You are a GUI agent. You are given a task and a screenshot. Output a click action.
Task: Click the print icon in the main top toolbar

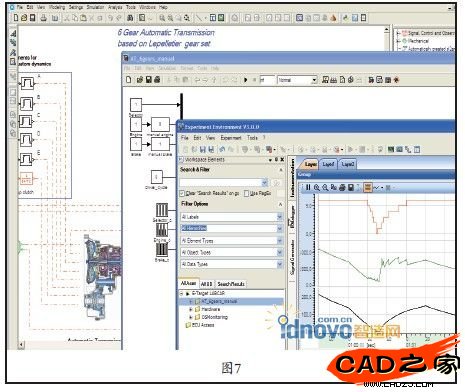point(43,18)
